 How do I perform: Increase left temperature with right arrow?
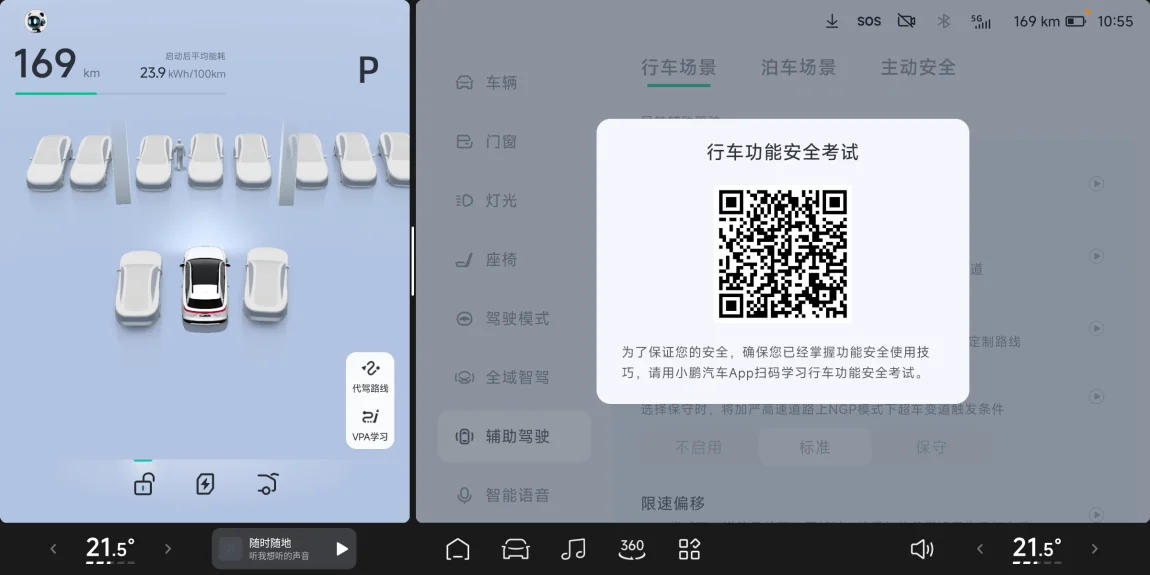[168, 549]
